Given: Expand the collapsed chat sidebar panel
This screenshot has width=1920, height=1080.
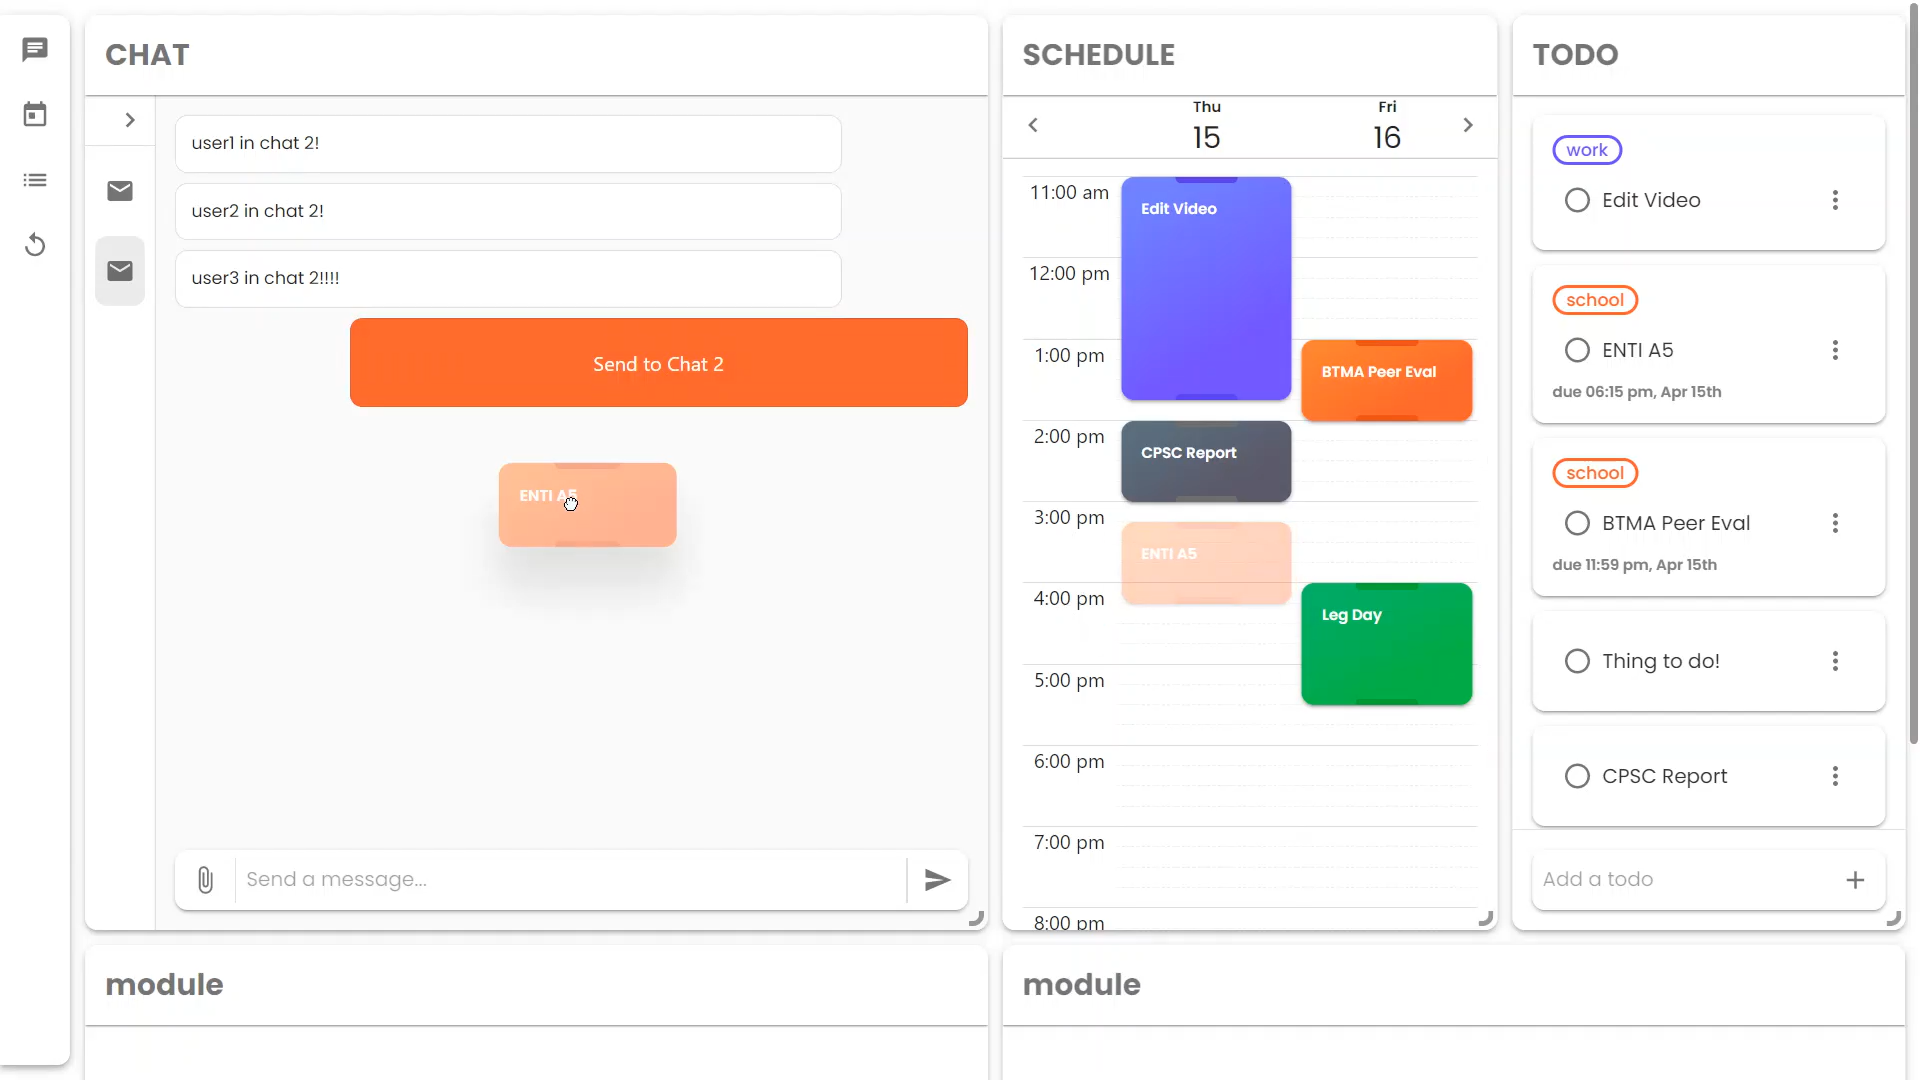Looking at the screenshot, I should [x=129, y=120].
